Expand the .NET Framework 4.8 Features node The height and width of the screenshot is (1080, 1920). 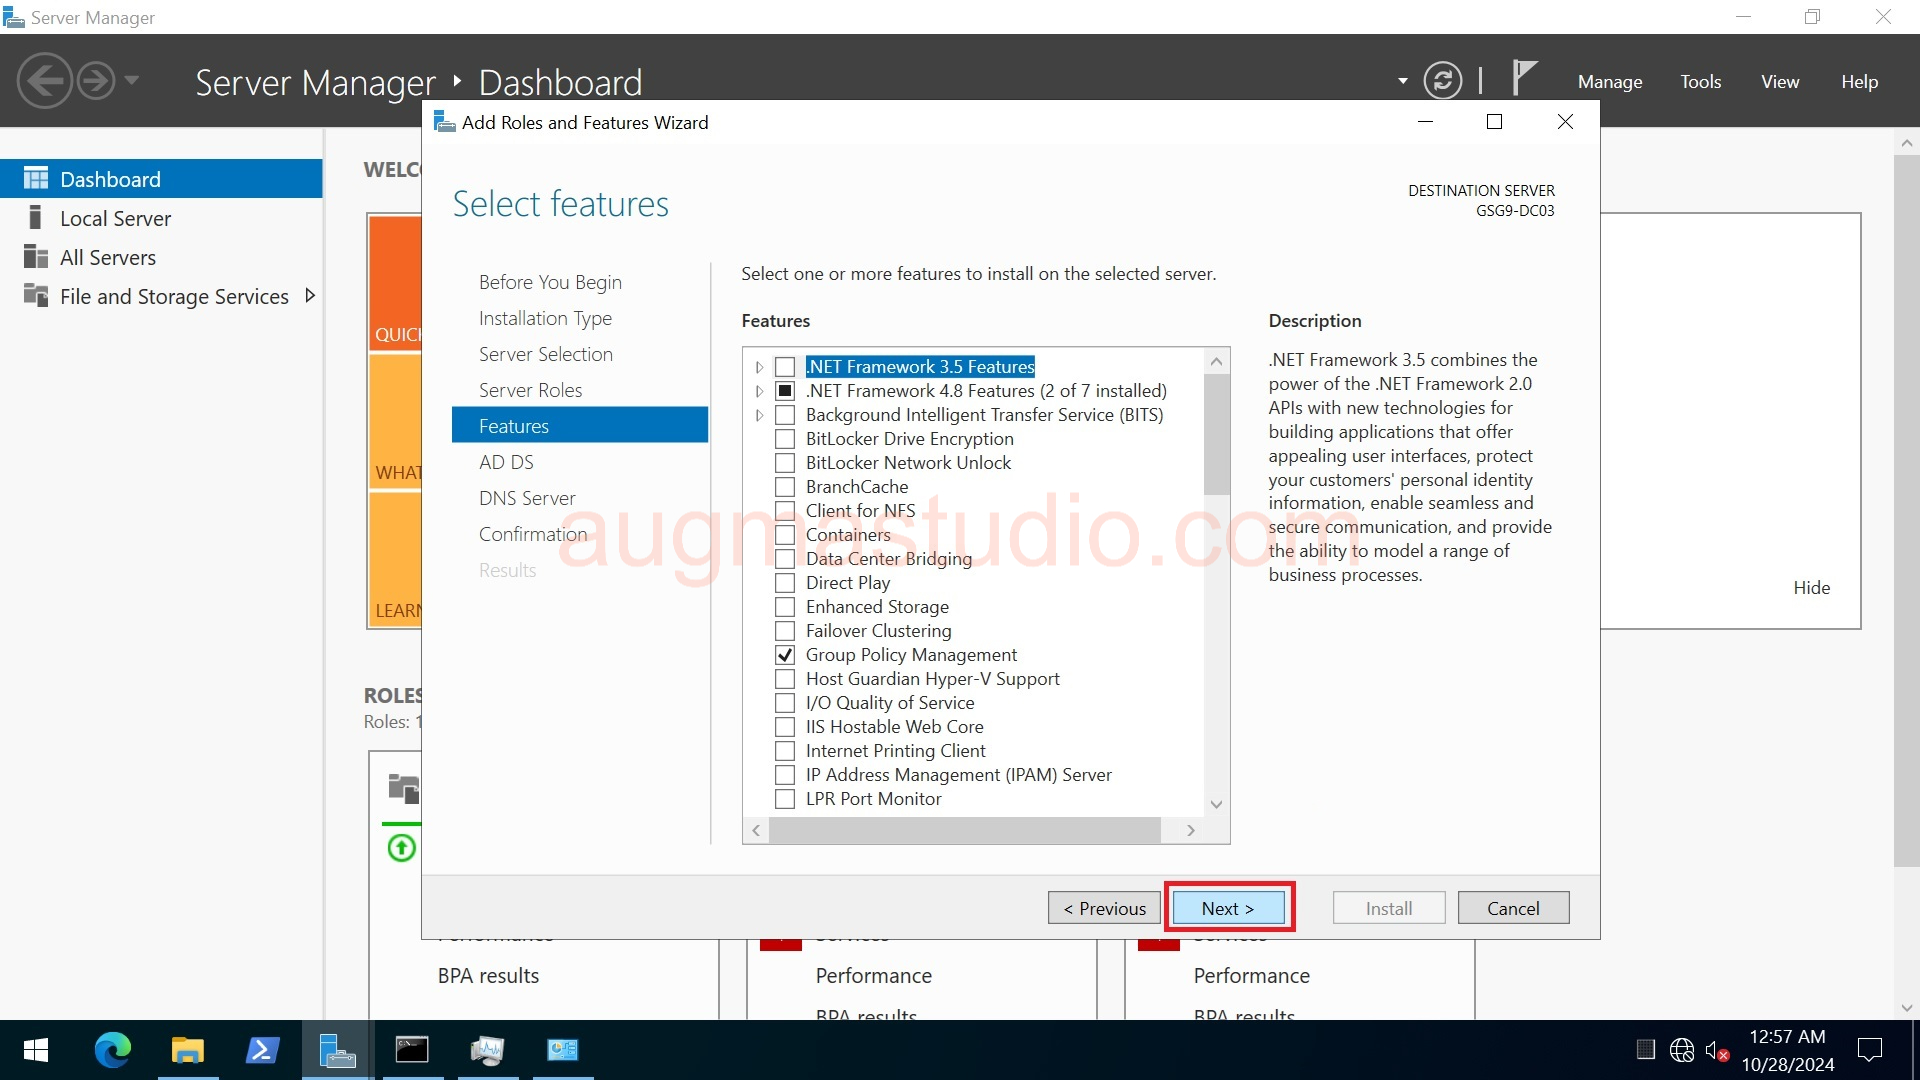coord(759,391)
